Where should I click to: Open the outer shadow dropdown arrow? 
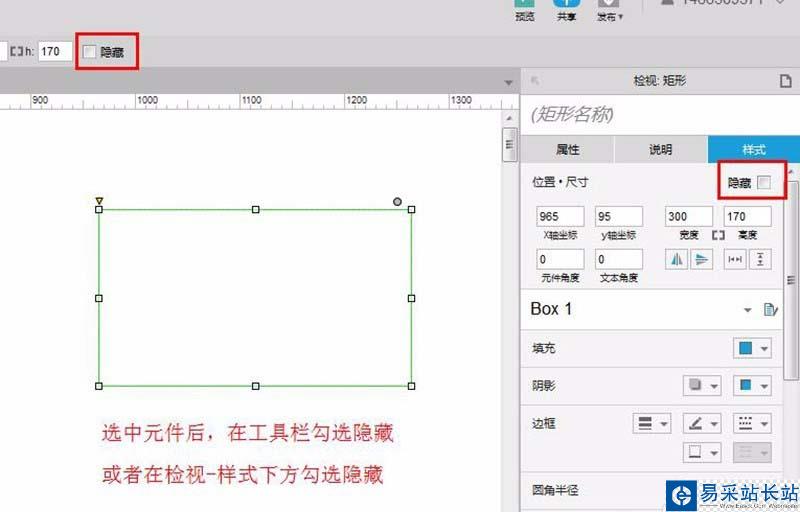pyautogui.click(x=714, y=386)
